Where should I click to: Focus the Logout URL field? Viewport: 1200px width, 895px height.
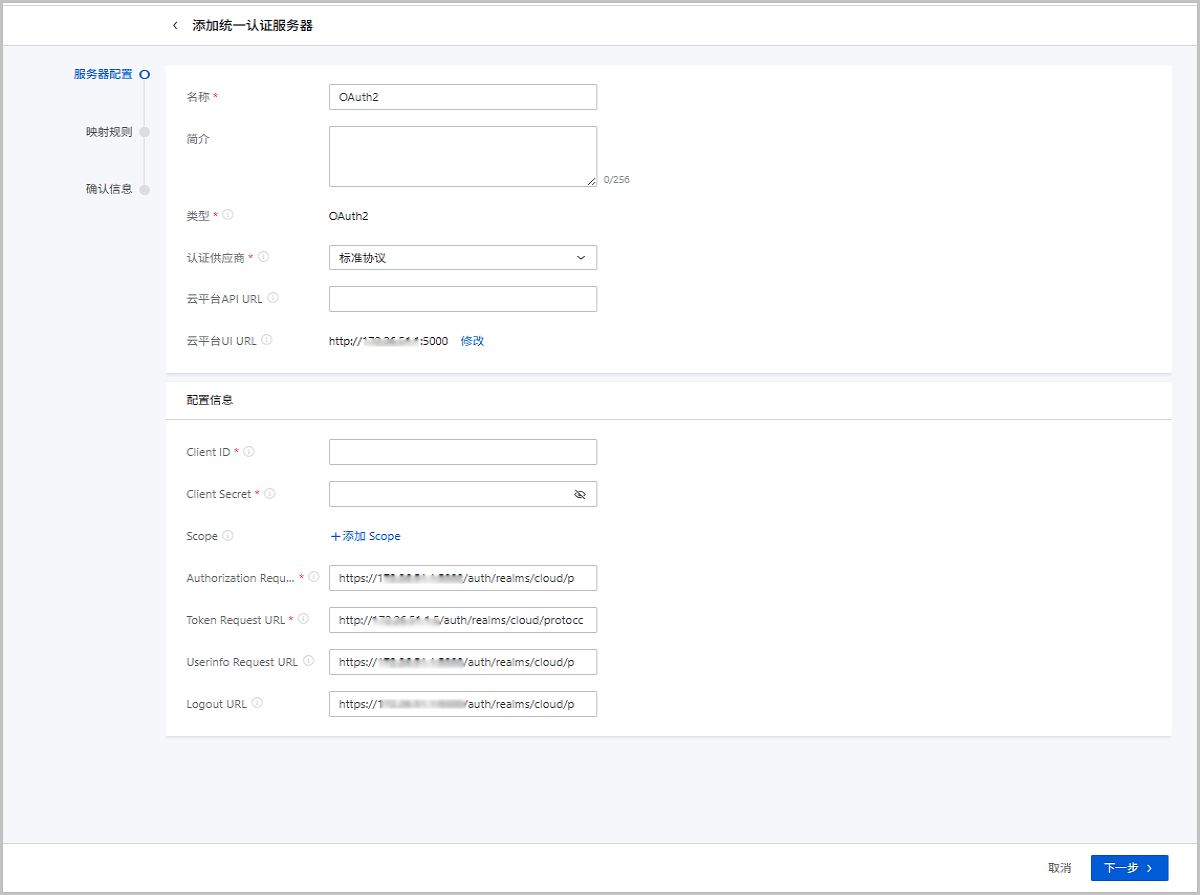[x=463, y=704]
